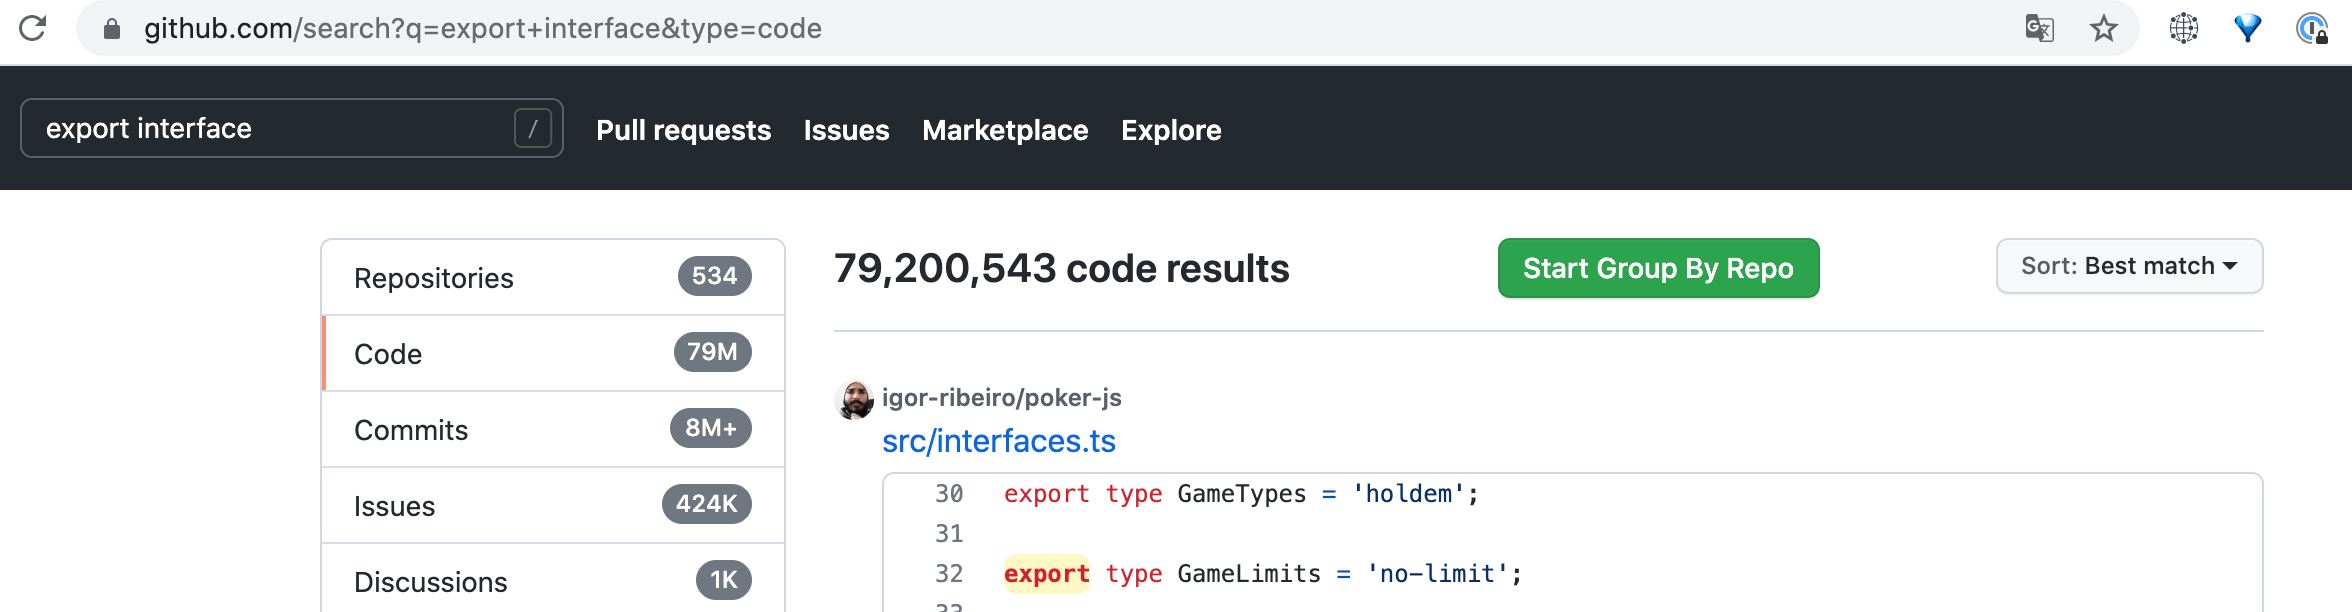The image size is (2352, 612).
Task: Open the Google Translate icon
Action: [2039, 28]
